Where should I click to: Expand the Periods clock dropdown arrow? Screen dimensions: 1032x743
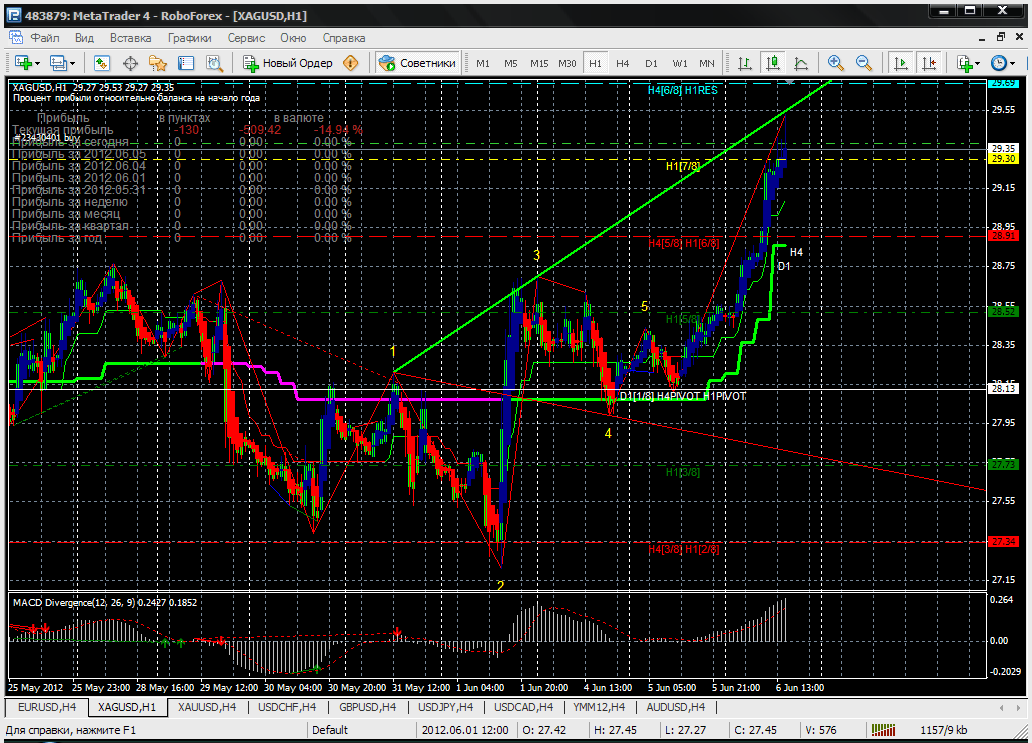(1012, 63)
